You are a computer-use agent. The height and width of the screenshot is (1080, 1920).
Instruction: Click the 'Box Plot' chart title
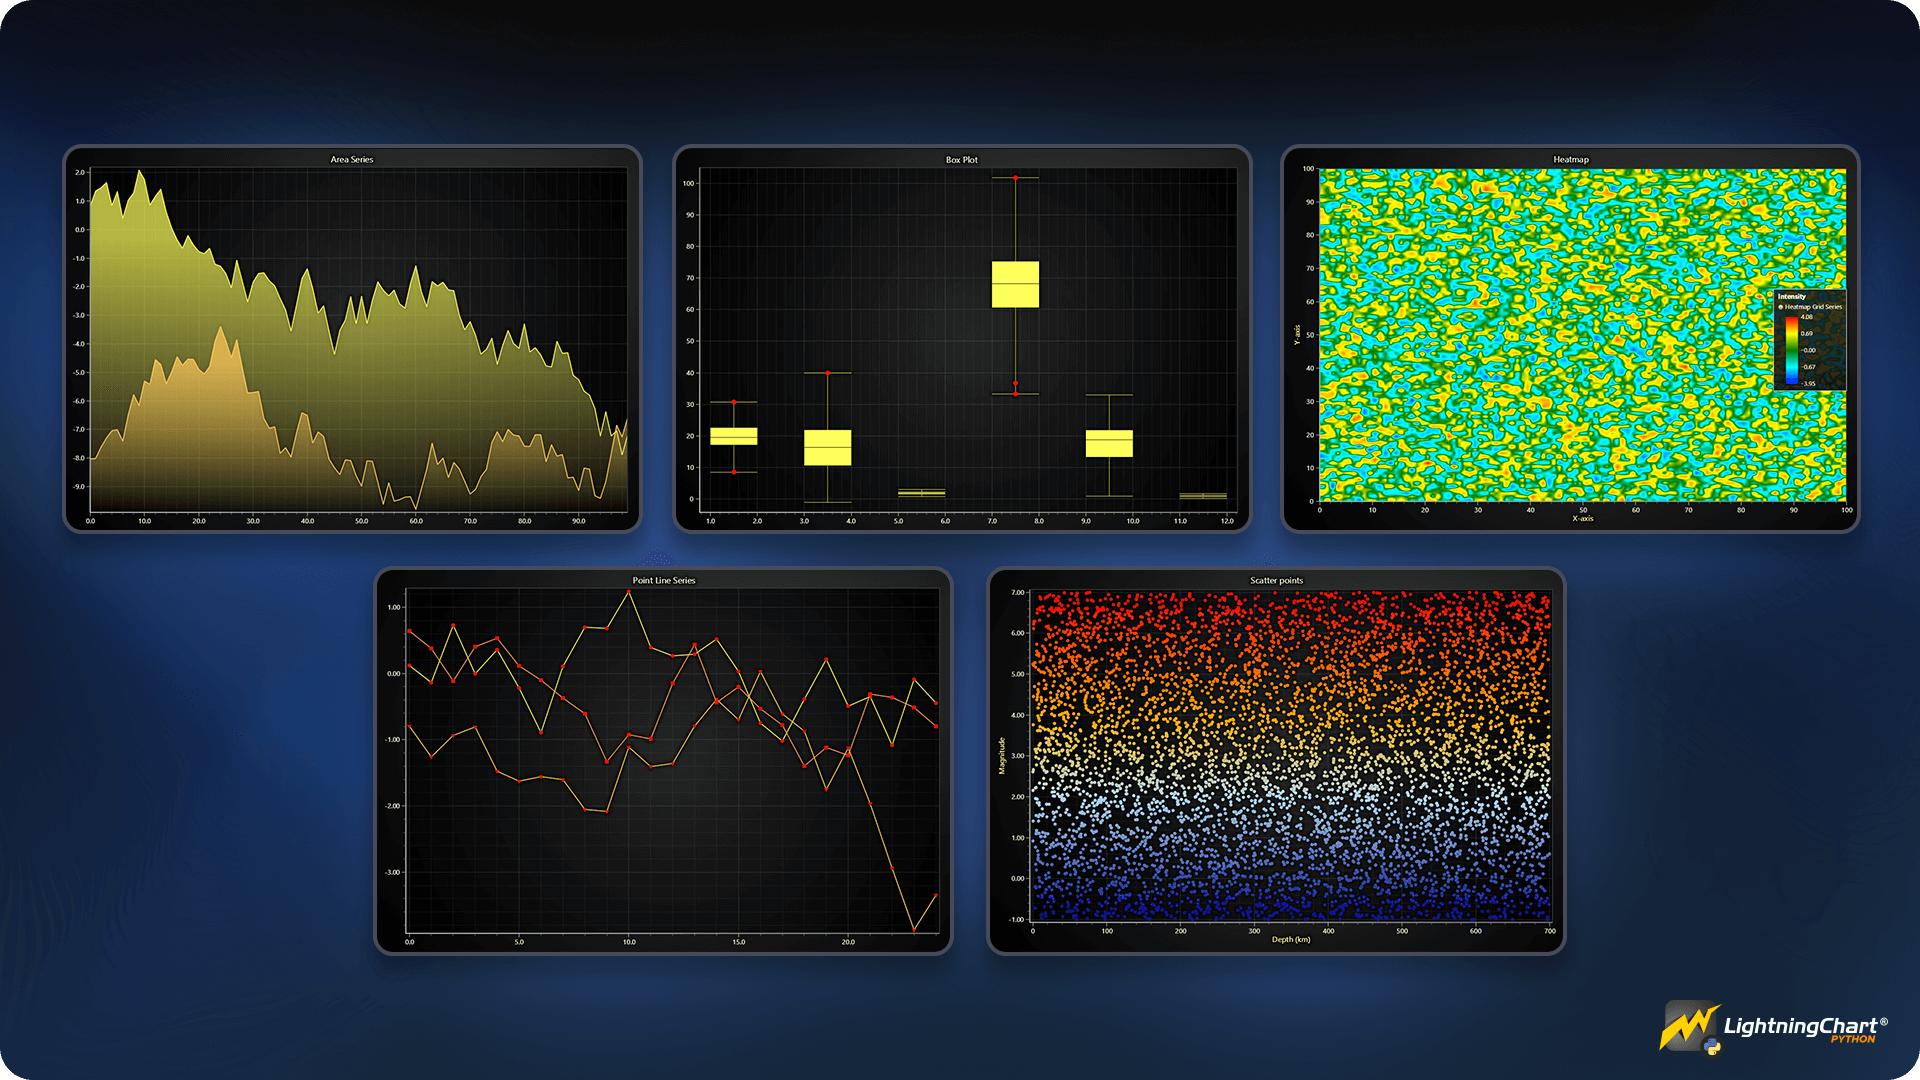point(962,159)
